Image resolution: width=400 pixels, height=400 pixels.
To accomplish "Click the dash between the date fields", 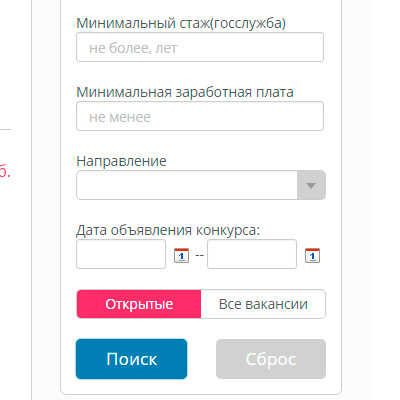I will [x=199, y=255].
